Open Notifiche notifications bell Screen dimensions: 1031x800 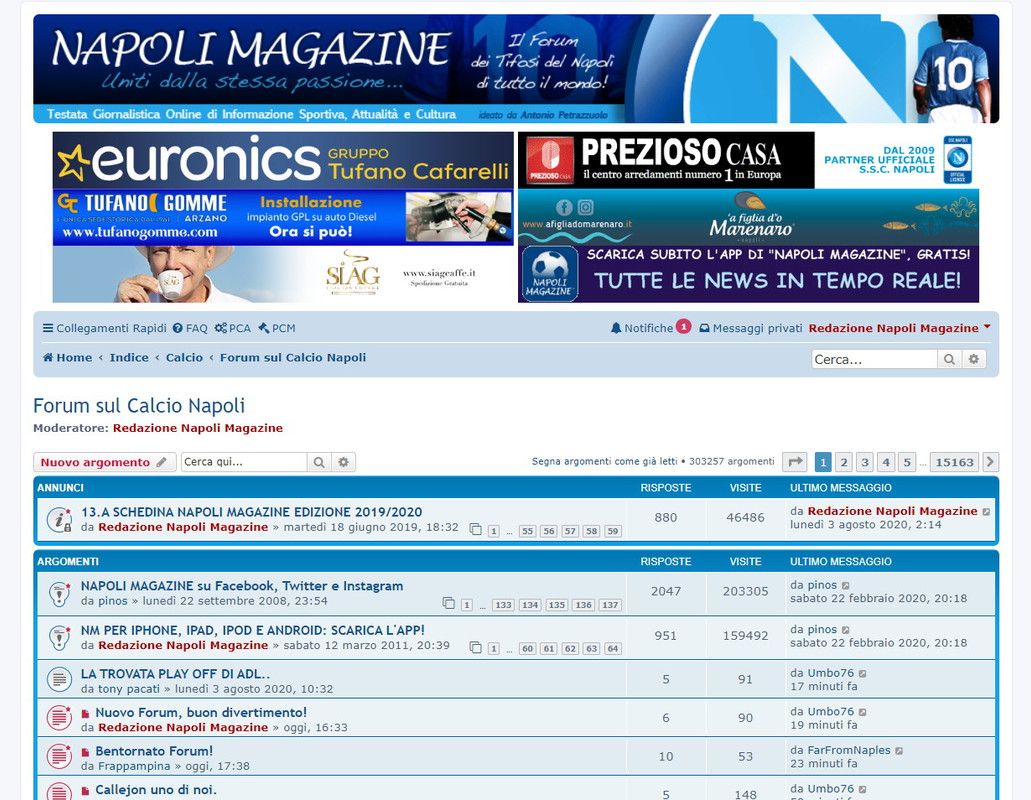coord(642,328)
